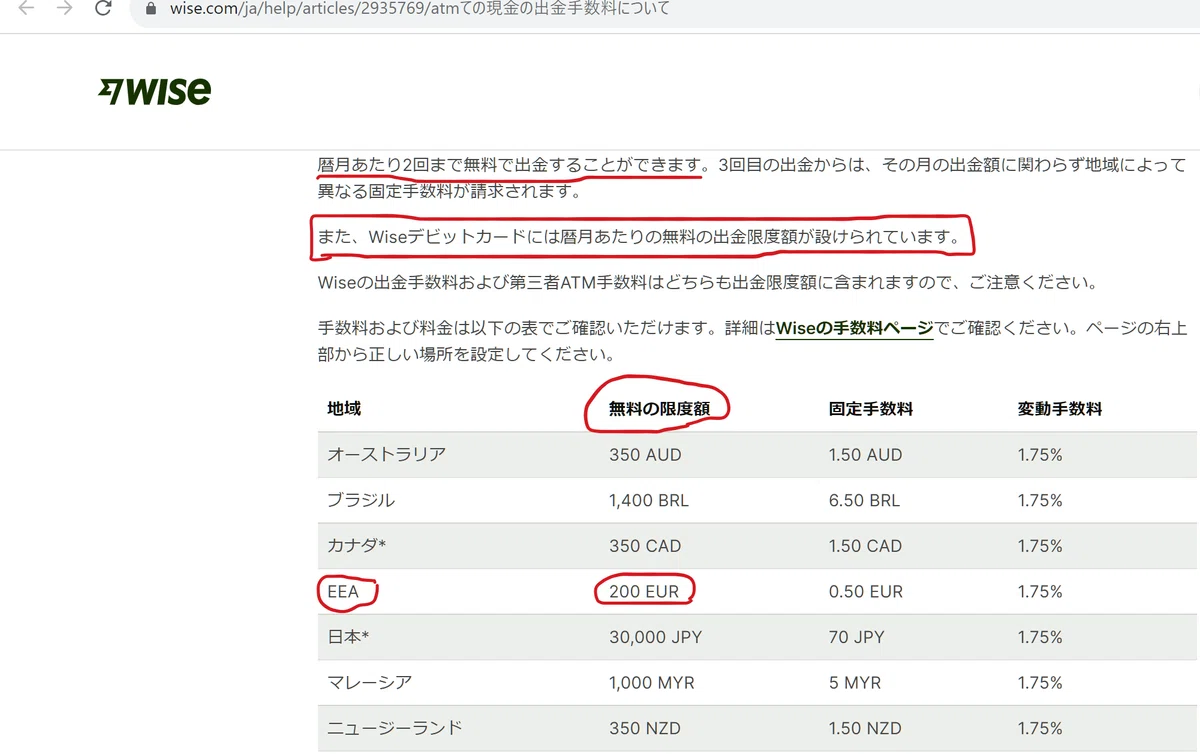The height and width of the screenshot is (754, 1200).
Task: Click the 変動手数料 column header
Action: [x=1060, y=408]
